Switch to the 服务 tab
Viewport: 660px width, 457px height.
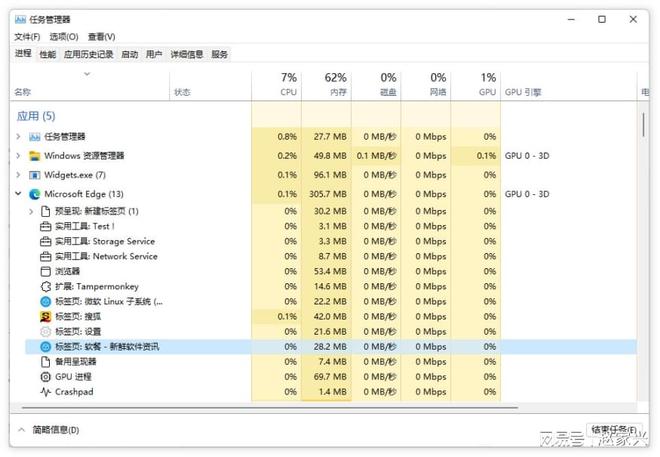tap(219, 54)
